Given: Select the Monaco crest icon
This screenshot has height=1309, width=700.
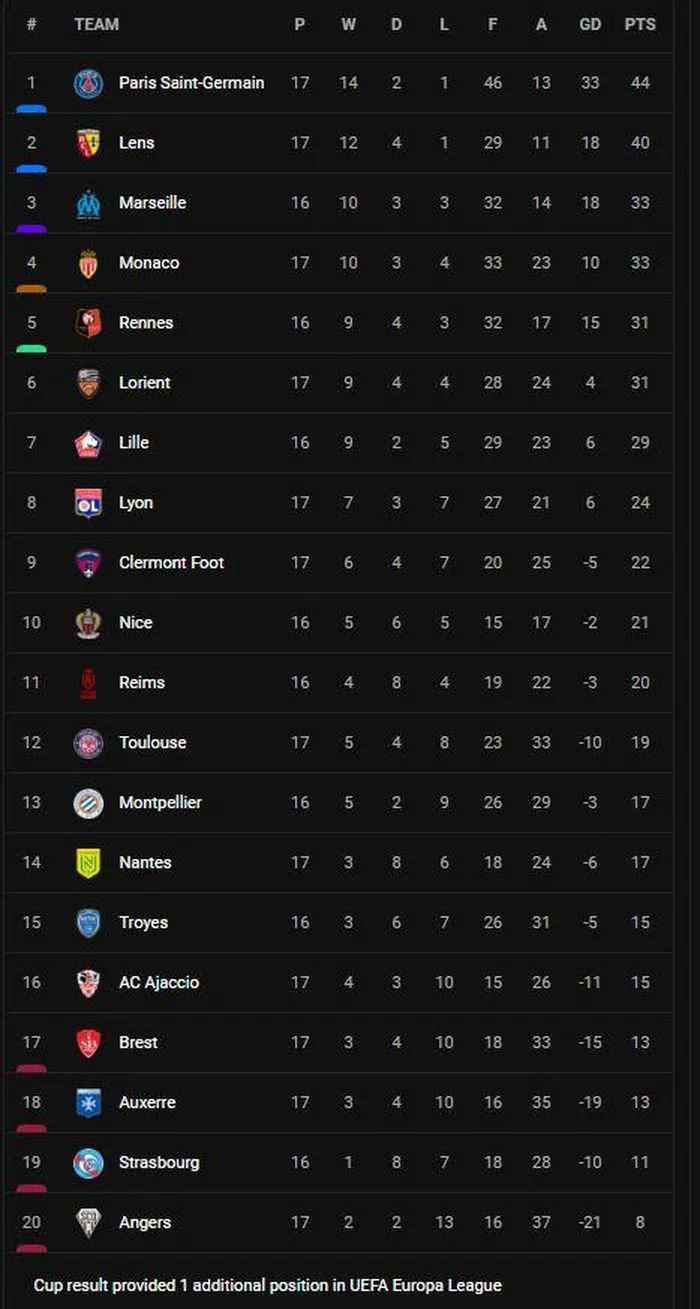Looking at the screenshot, I should tap(88, 263).
